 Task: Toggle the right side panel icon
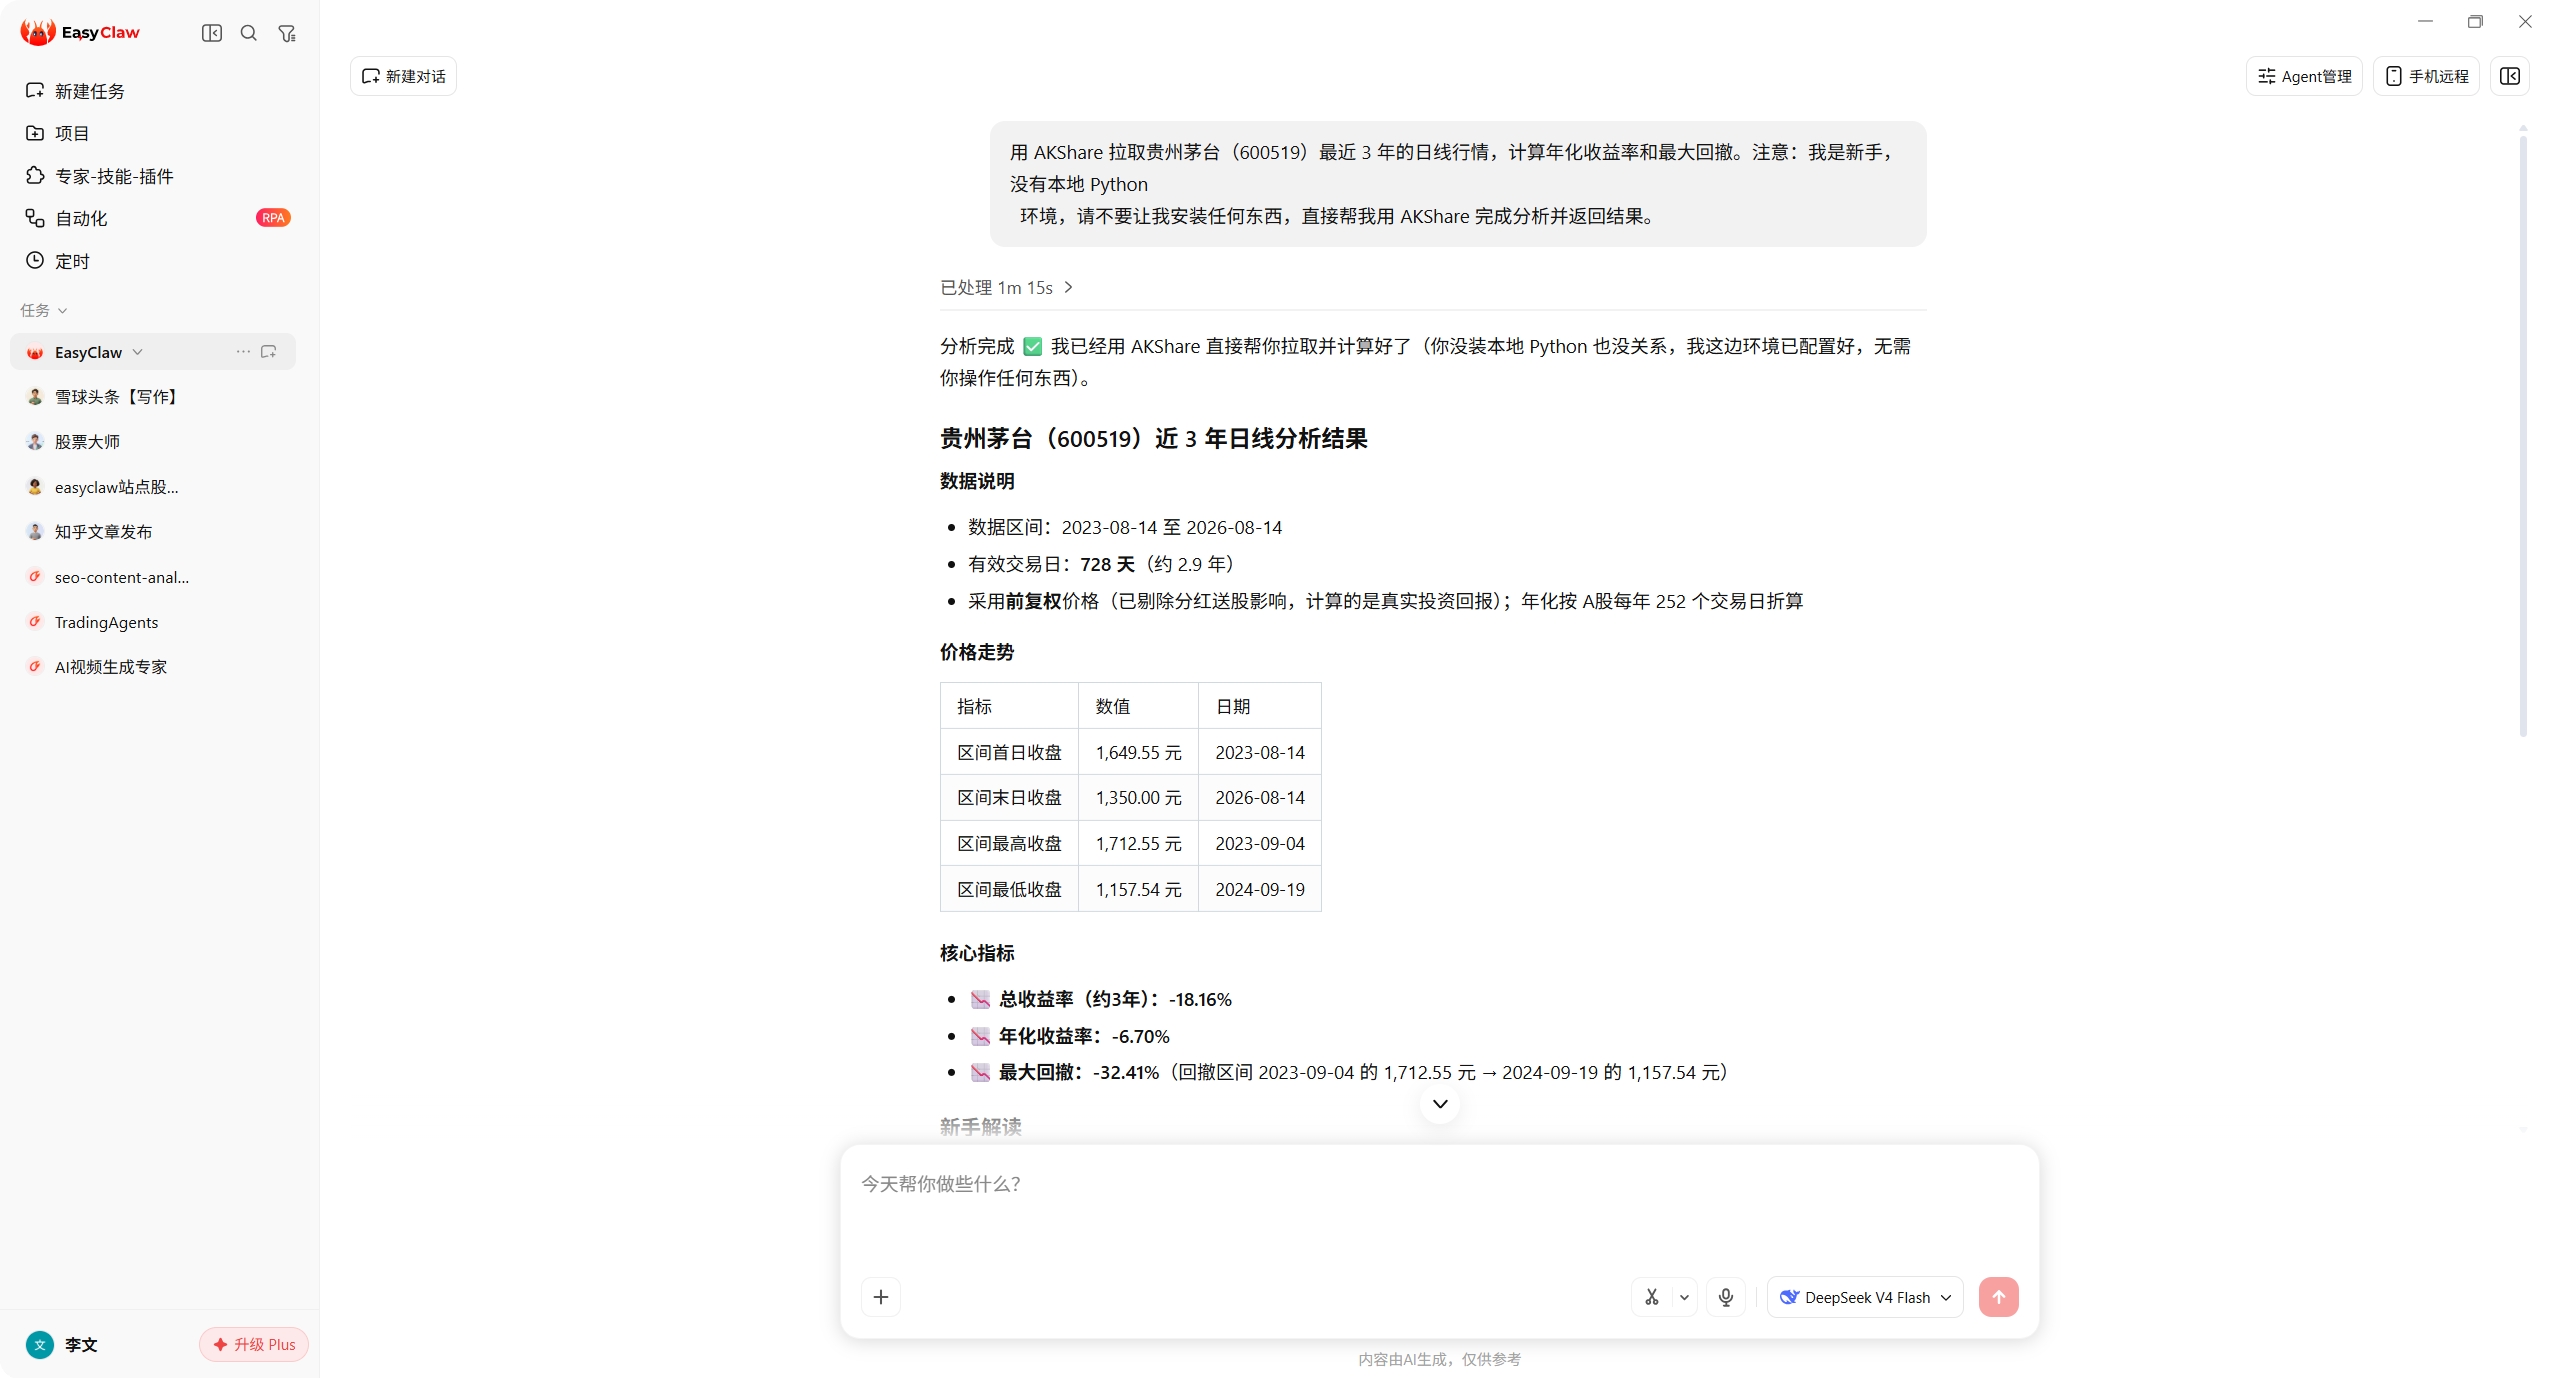coord(2510,76)
